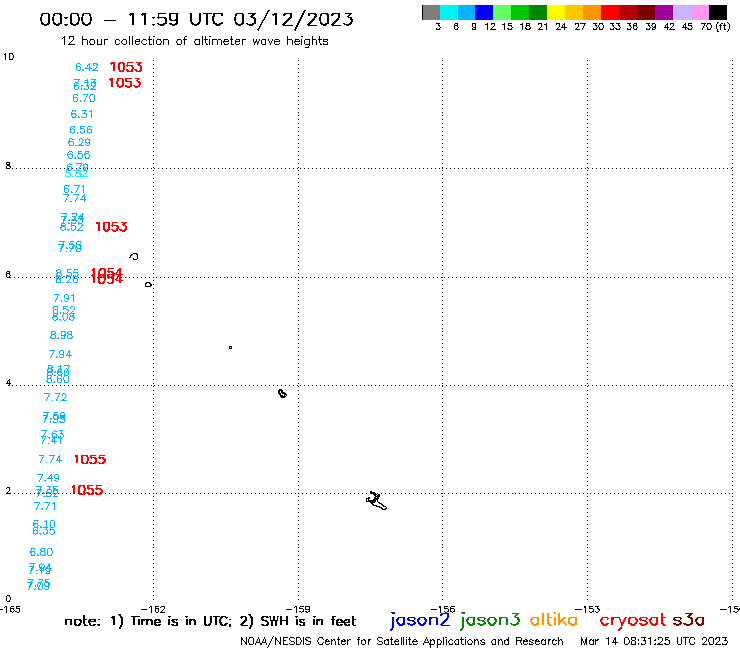Click the yellow swatch in the legend
The height and width of the screenshot is (650, 740).
pyautogui.click(x=555, y=12)
